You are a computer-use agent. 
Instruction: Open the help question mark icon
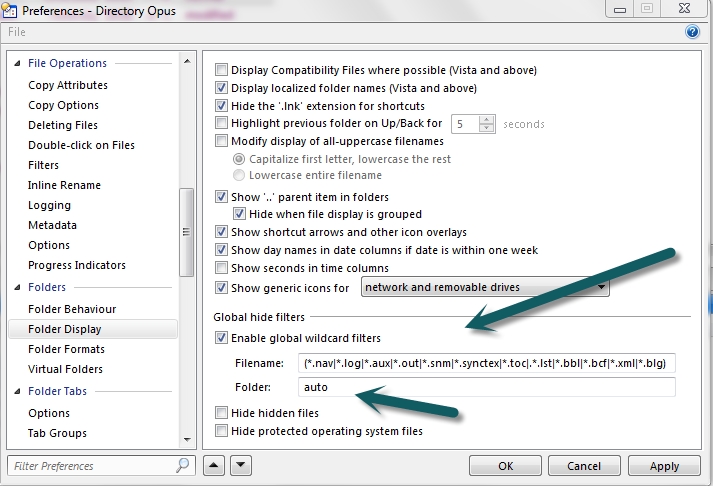coord(692,32)
